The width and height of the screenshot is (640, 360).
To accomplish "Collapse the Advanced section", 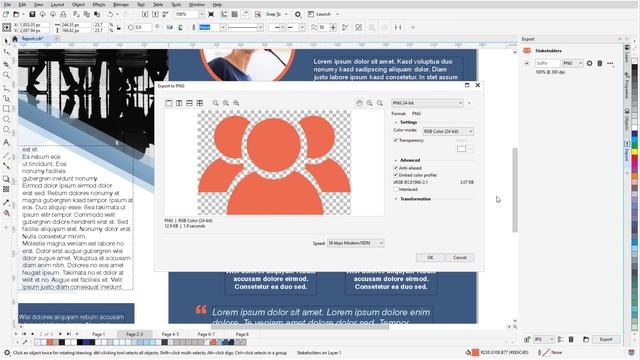I will pos(396,160).
